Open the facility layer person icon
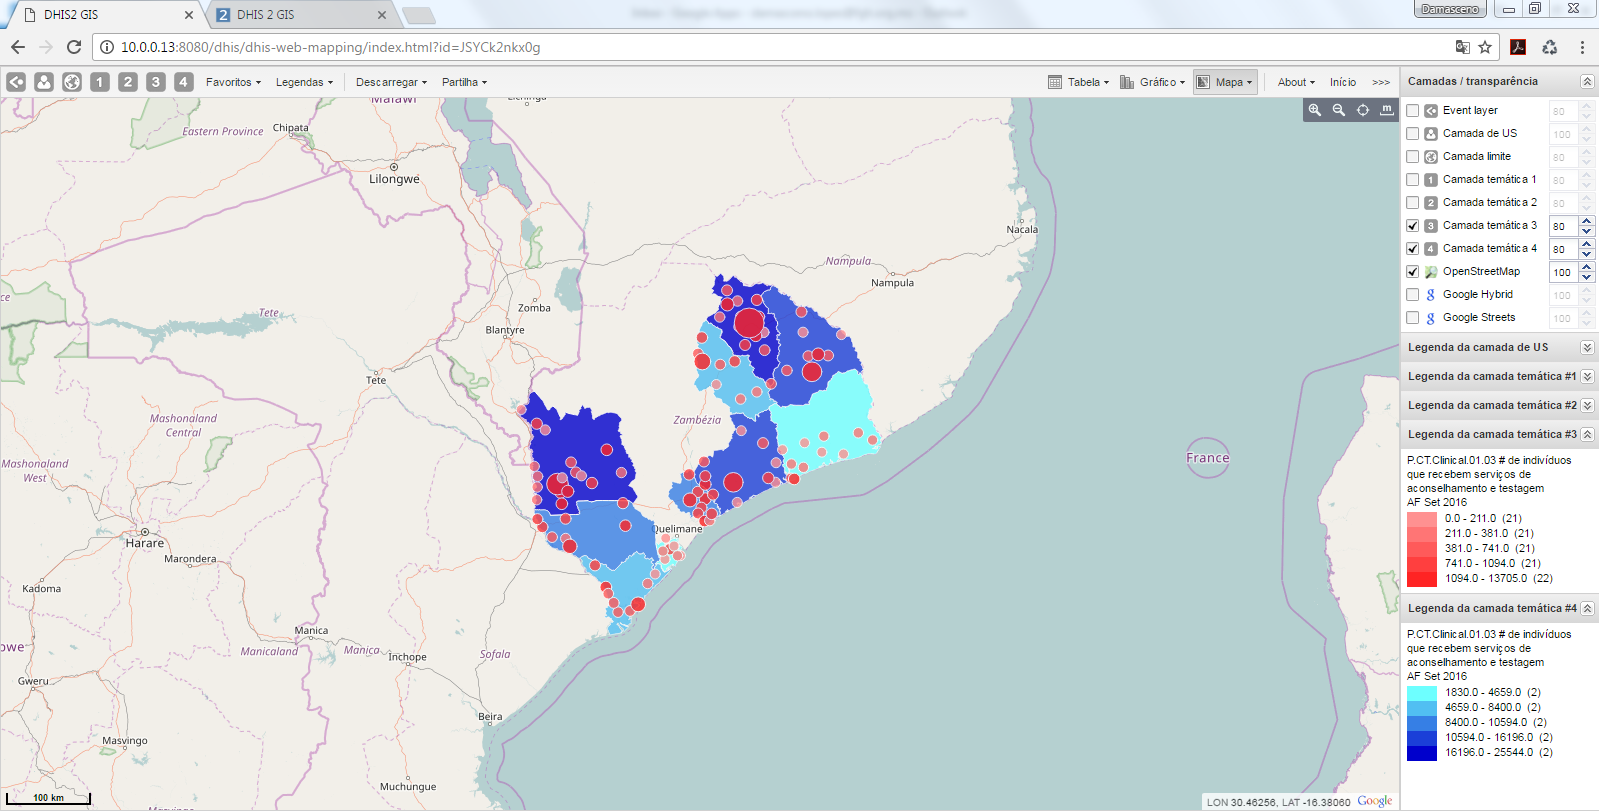The height and width of the screenshot is (811, 1599). click(x=44, y=82)
